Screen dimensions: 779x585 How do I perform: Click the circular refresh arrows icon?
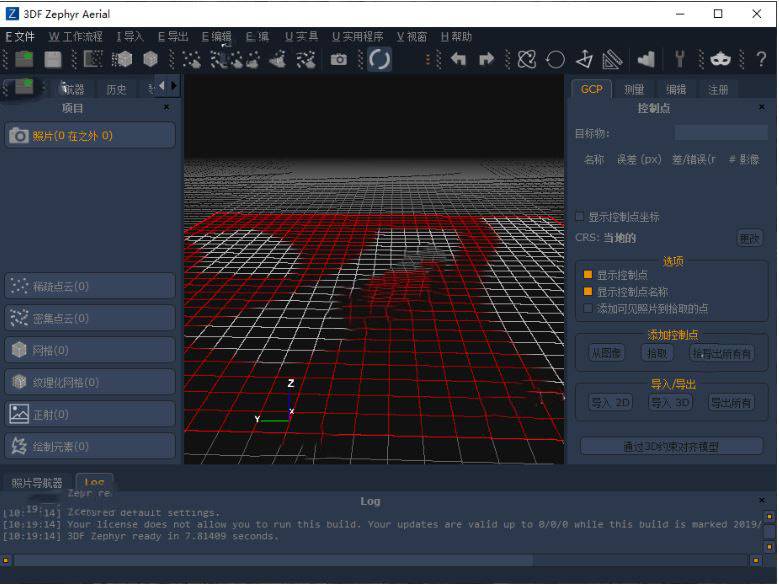(379, 60)
